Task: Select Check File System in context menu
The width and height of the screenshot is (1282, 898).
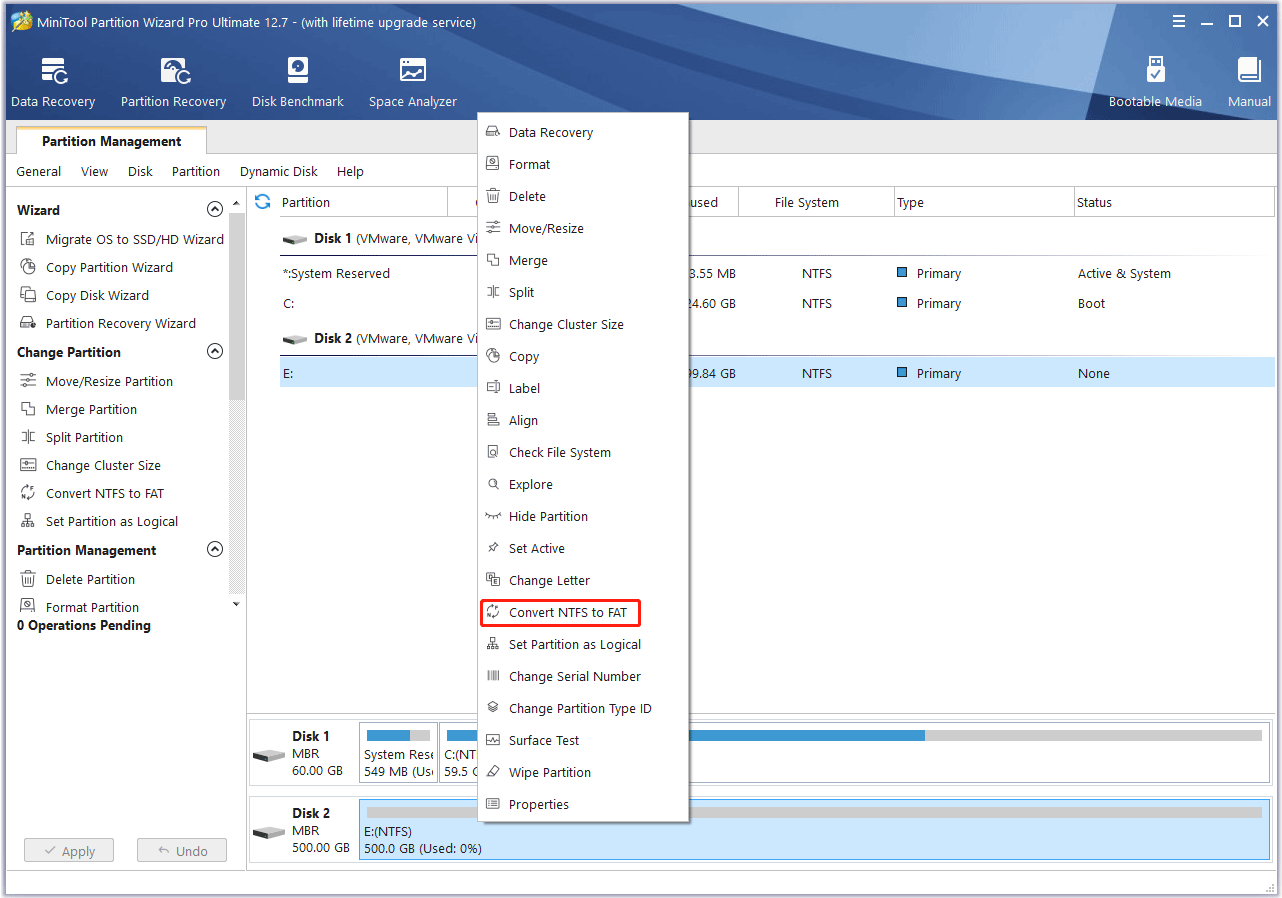Action: point(583,452)
